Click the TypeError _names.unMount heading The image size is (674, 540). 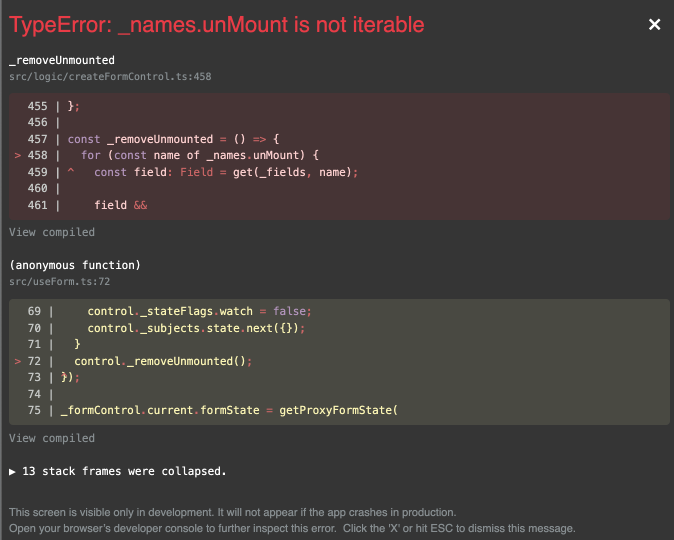217,25
